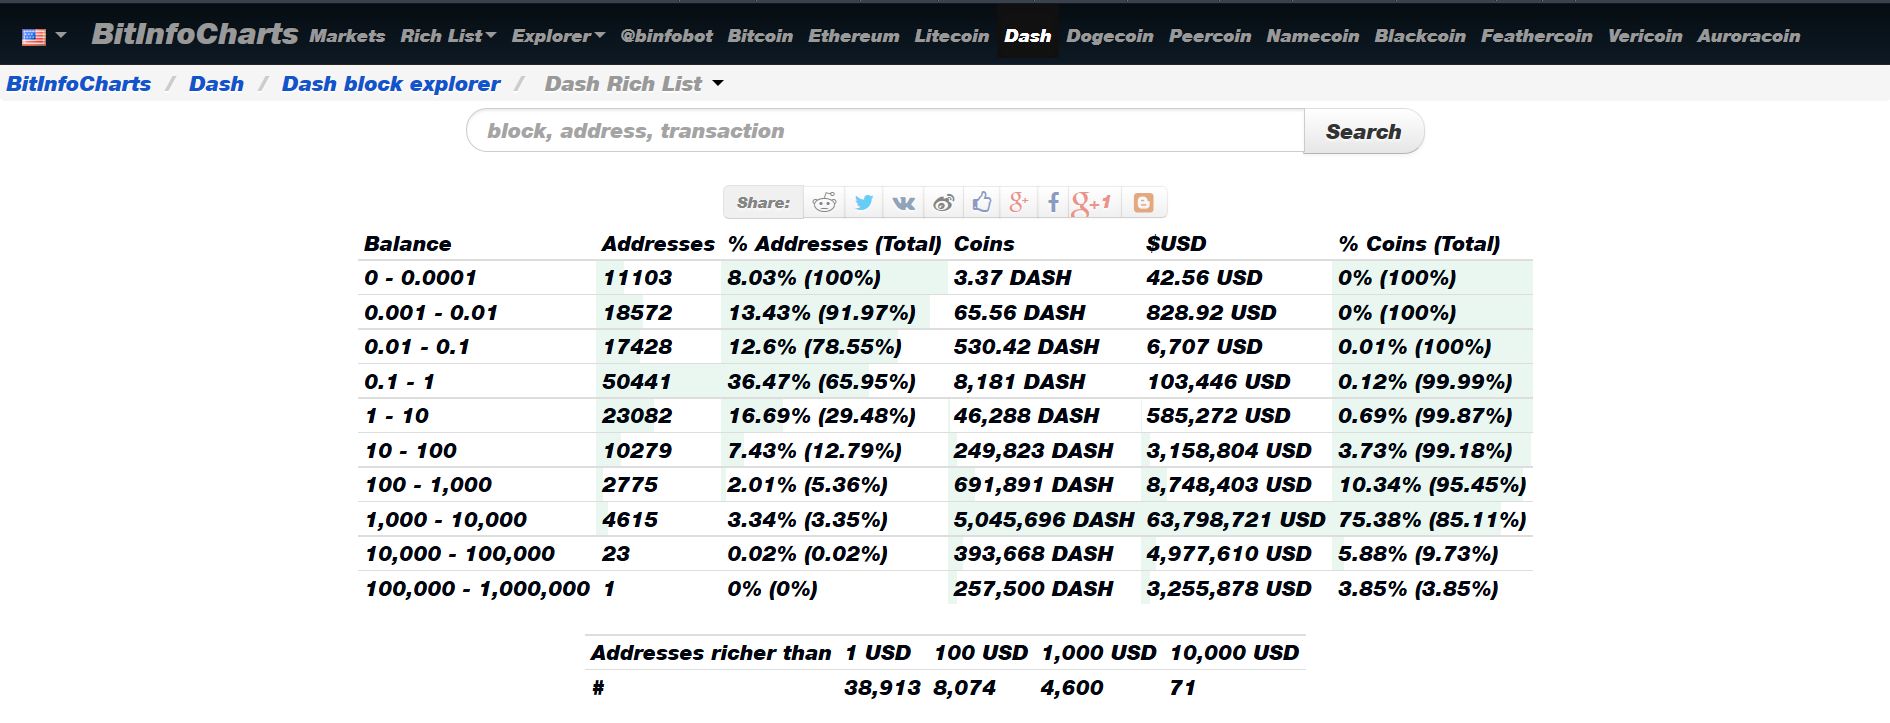Click the Coins column header
Image resolution: width=1890 pixels, height=723 pixels.
click(984, 244)
